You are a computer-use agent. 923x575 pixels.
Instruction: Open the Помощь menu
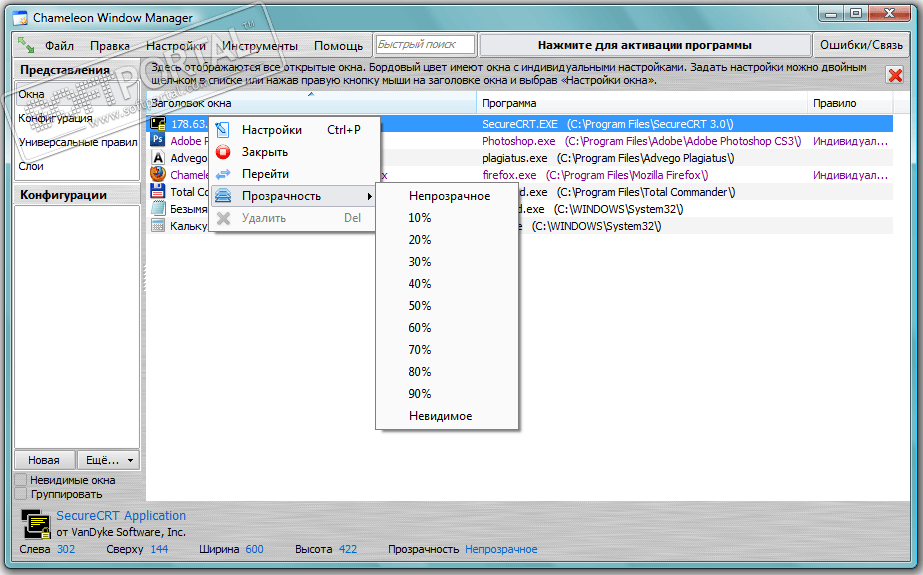[338, 45]
